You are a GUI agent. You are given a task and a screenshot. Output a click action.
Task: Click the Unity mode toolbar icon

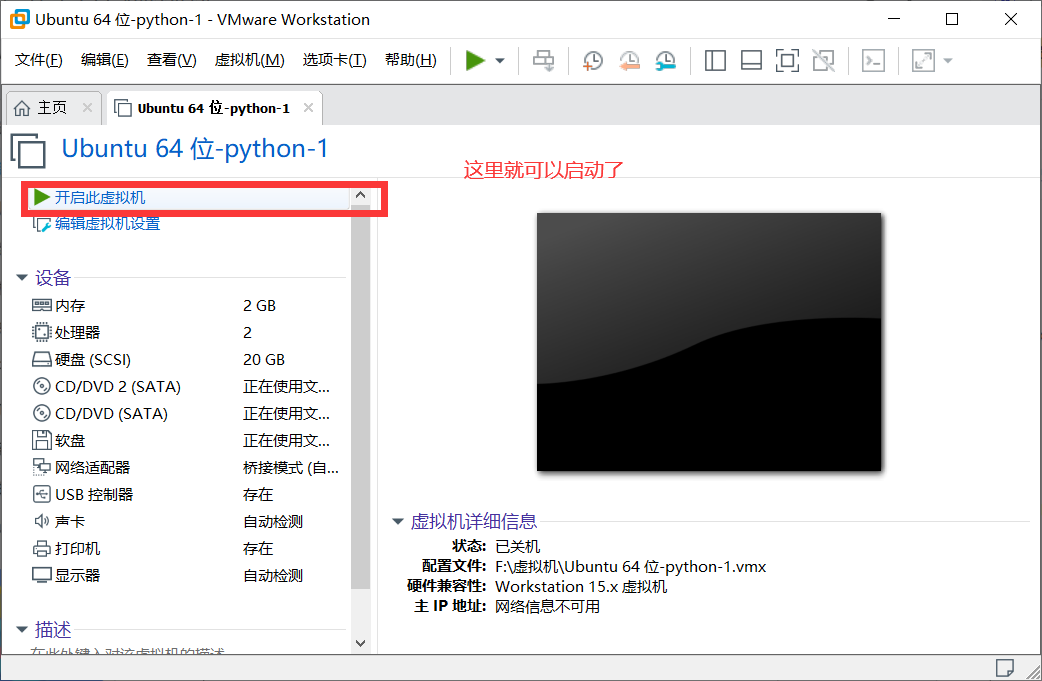pyautogui.click(x=823, y=60)
